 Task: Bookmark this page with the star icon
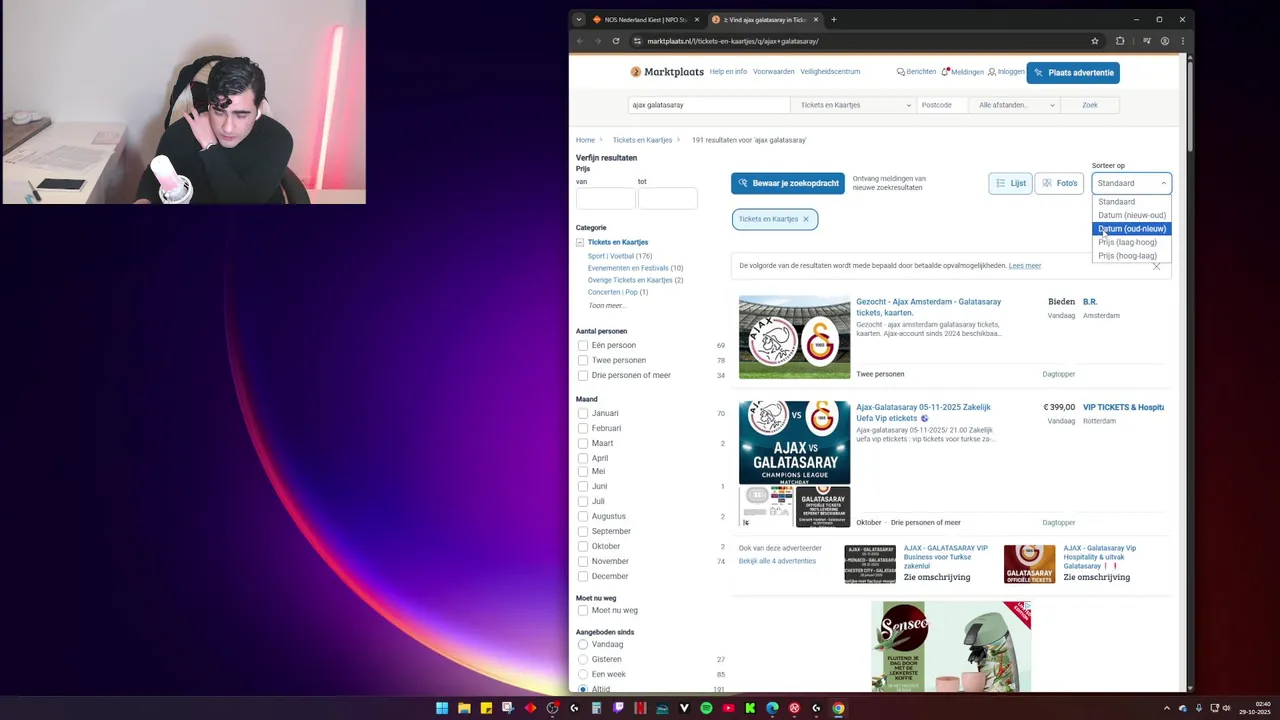click(1095, 41)
